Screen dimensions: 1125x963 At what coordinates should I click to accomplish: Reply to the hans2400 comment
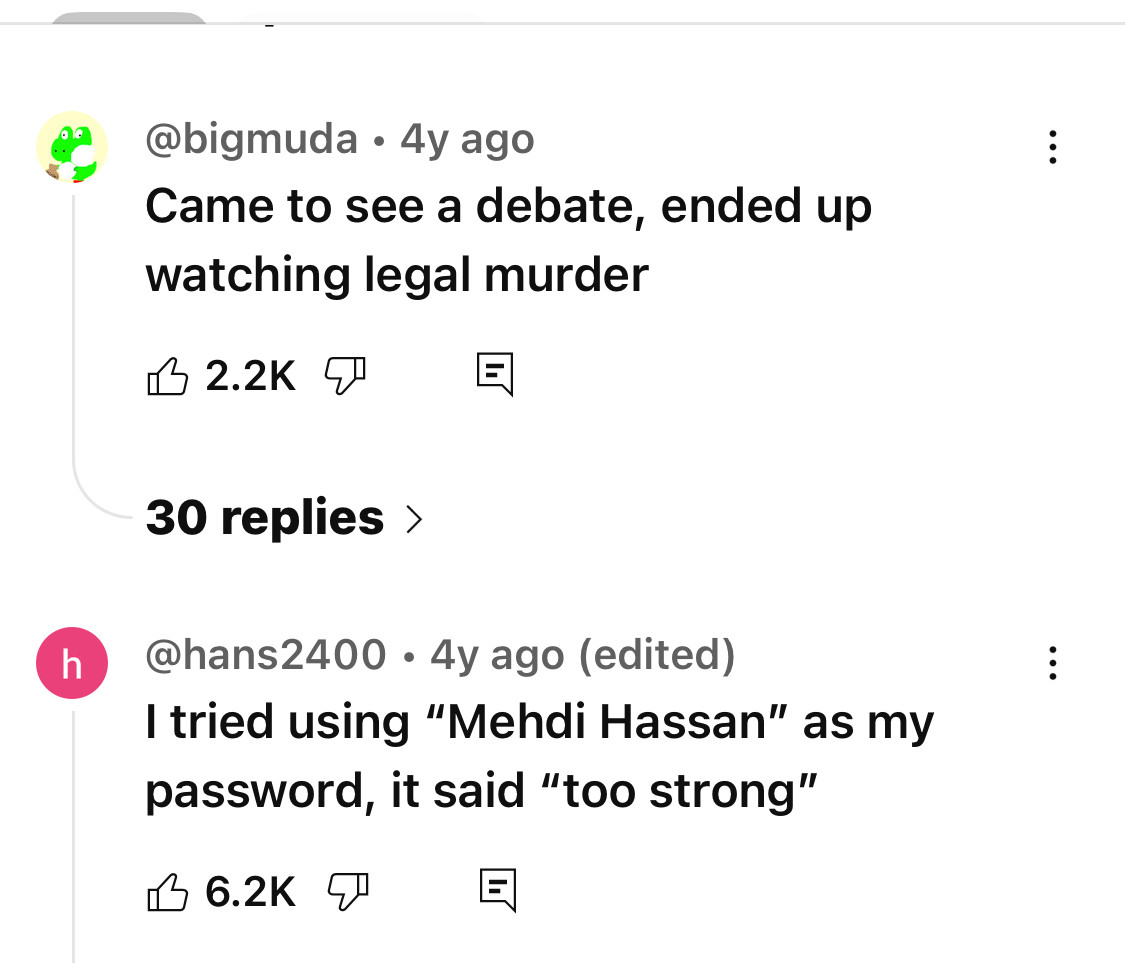(498, 891)
